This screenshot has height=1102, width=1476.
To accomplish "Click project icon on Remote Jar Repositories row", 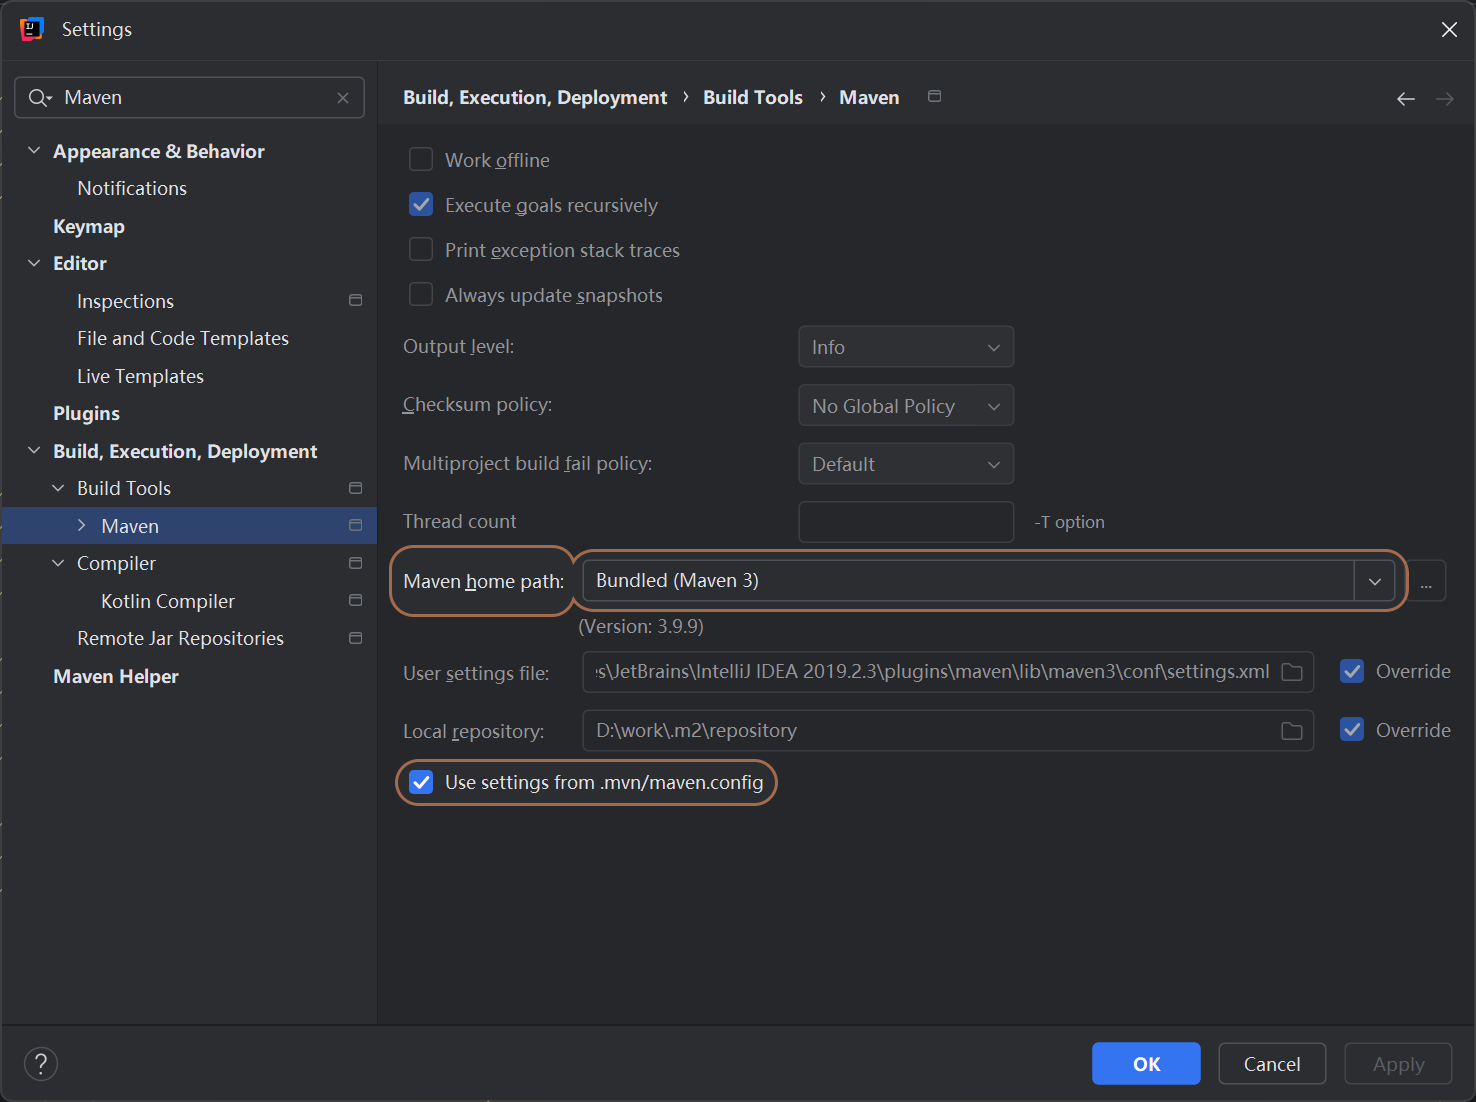I will point(355,638).
